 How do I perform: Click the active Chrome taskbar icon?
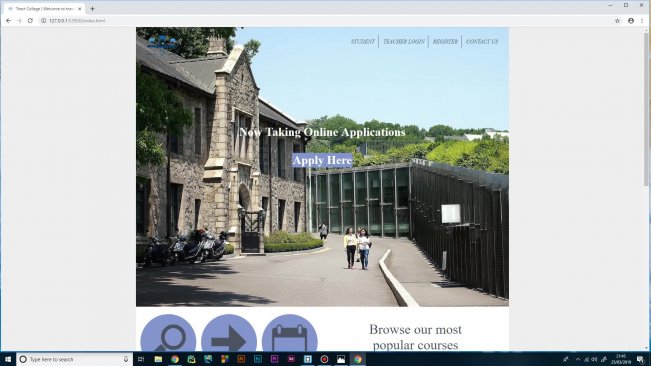(357, 359)
